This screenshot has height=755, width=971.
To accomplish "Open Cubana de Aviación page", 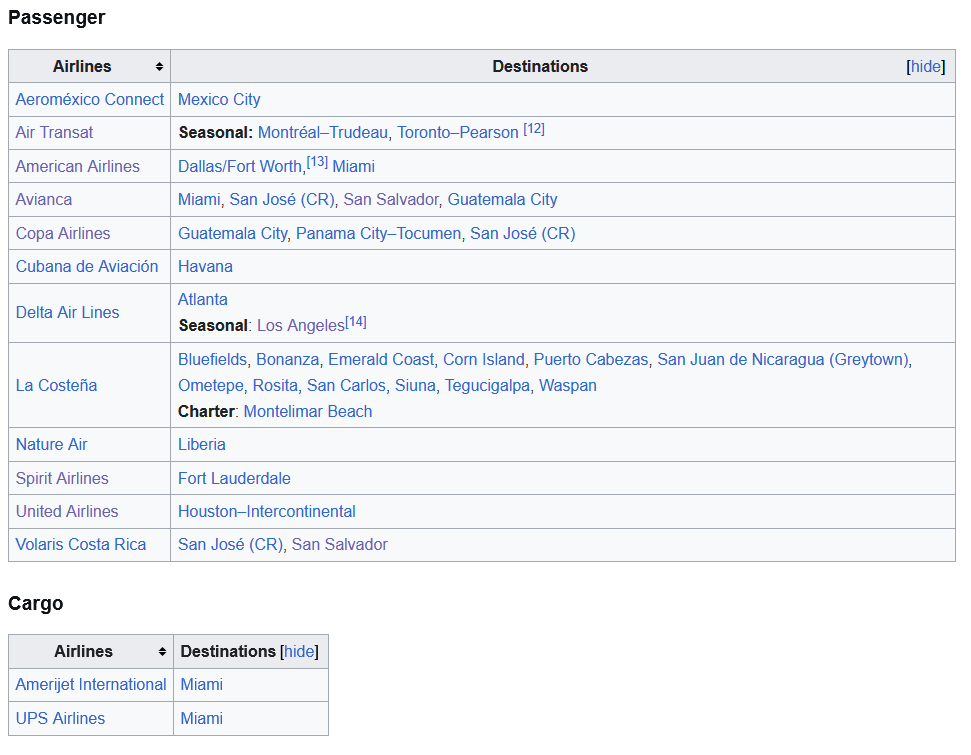I will coord(87,266).
